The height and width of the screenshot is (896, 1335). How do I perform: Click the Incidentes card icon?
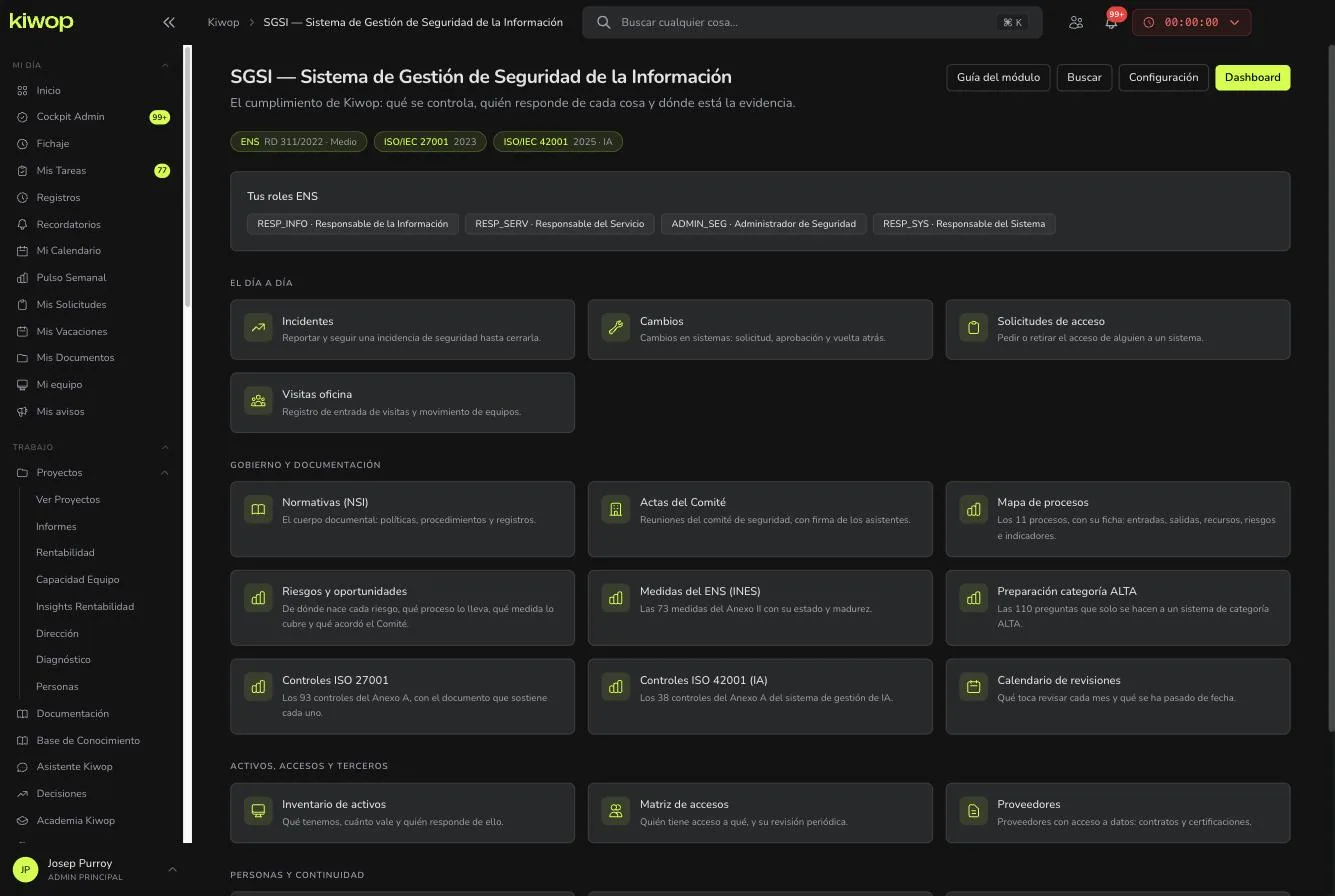[258, 327]
